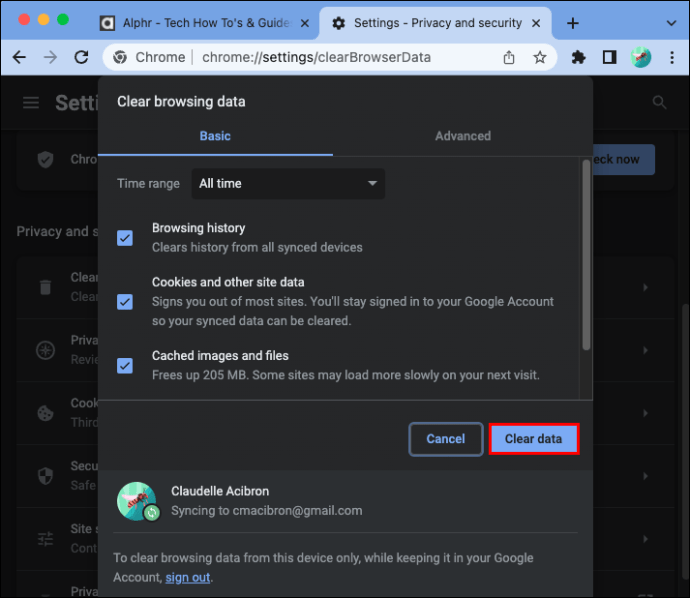Click the privacy guide compass icon

coord(45,350)
